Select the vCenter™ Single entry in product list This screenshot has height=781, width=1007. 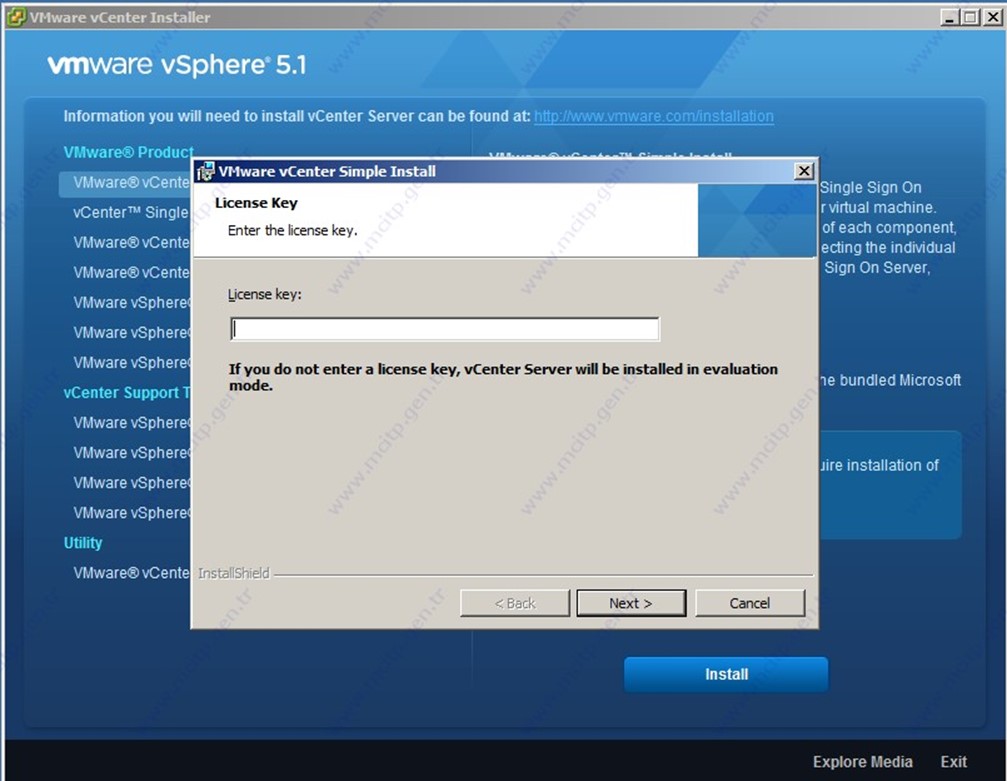tap(131, 213)
